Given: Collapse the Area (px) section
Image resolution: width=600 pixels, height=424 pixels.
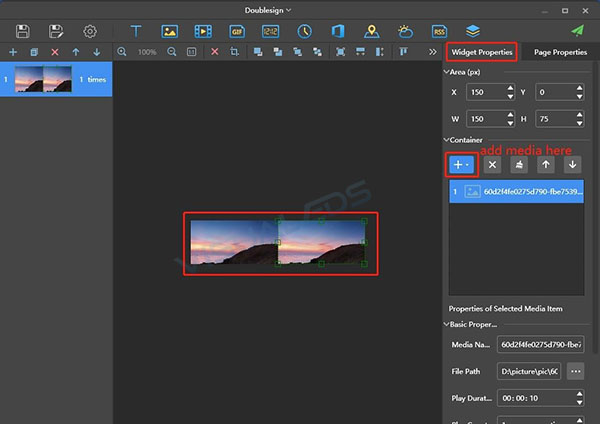Looking at the screenshot, I should pyautogui.click(x=446, y=72).
